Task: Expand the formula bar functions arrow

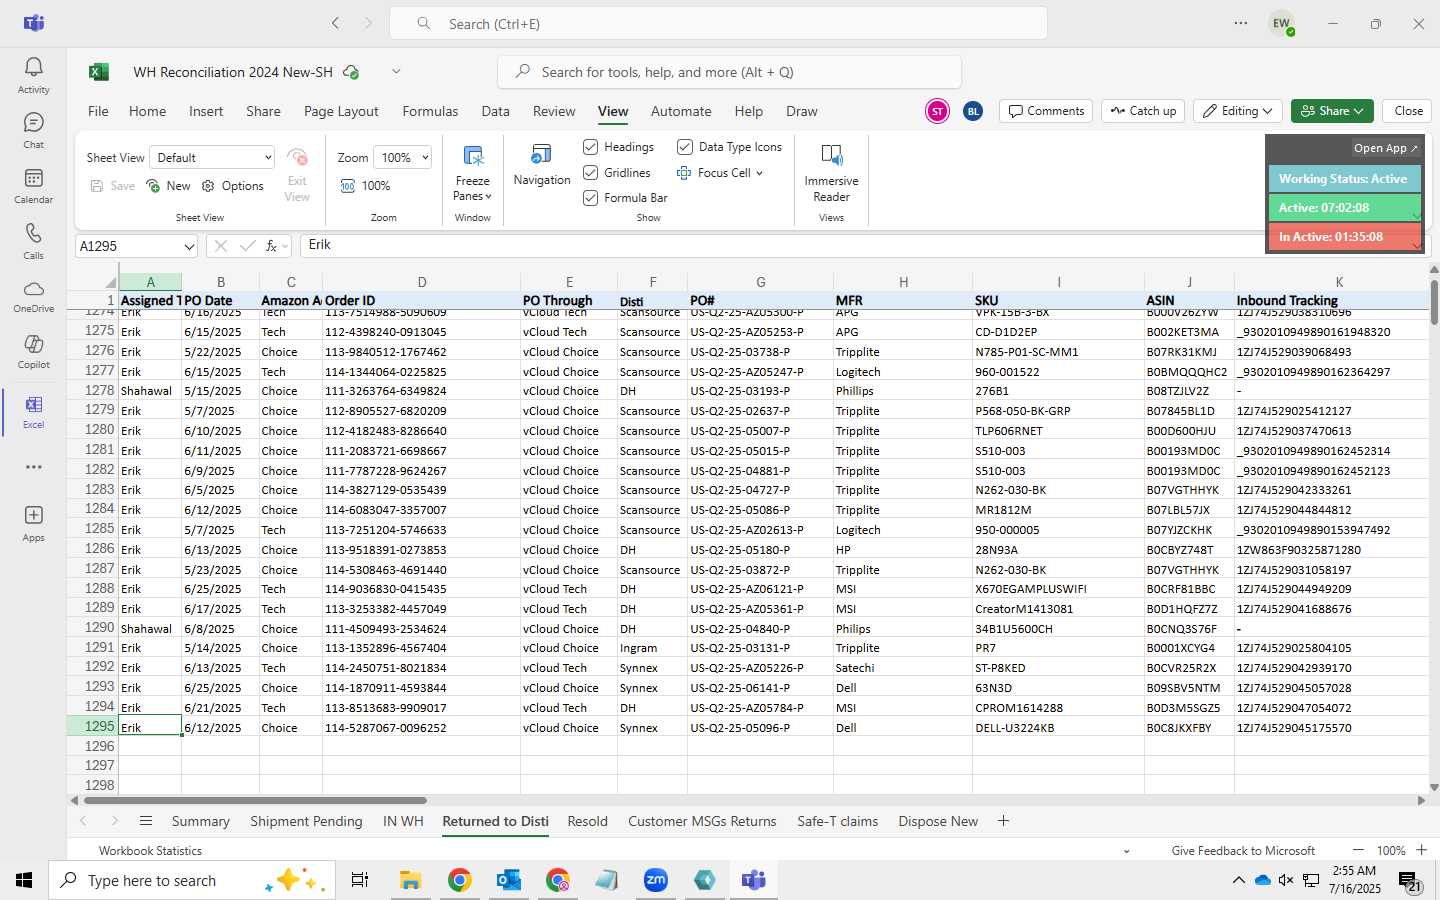Action: (285, 246)
